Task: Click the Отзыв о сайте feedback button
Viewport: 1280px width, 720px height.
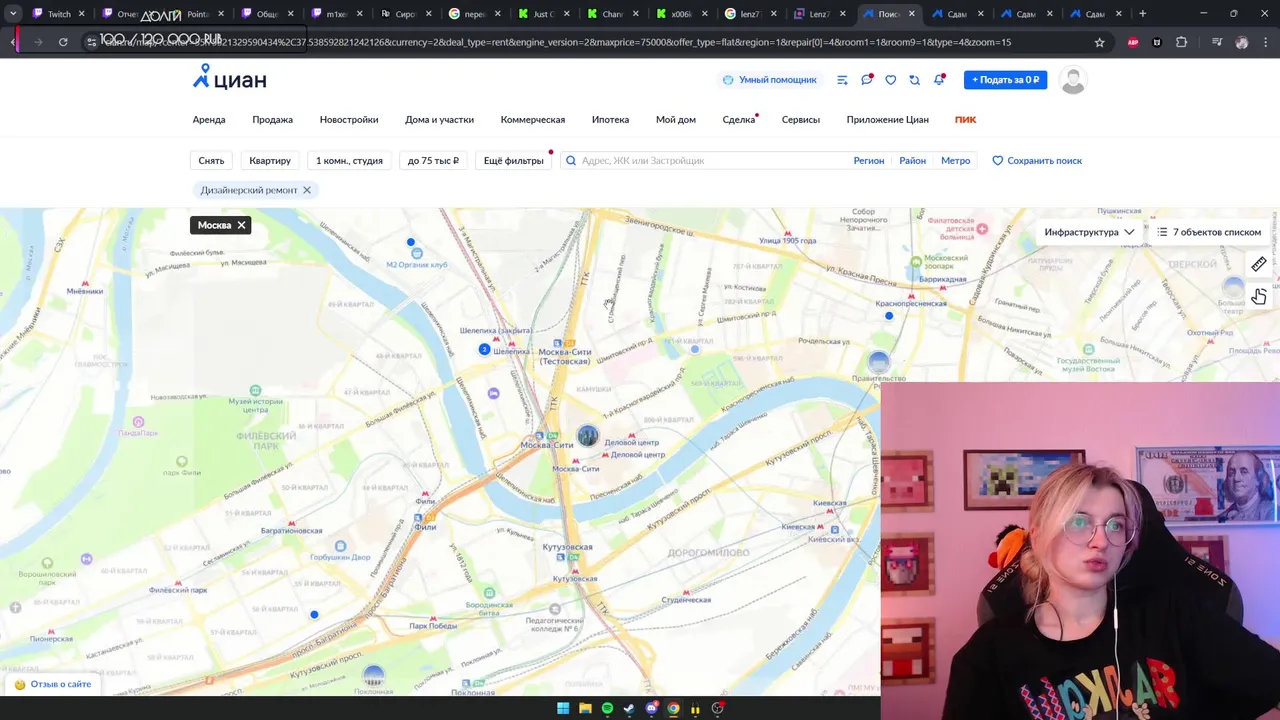Action: pyautogui.click(x=53, y=684)
